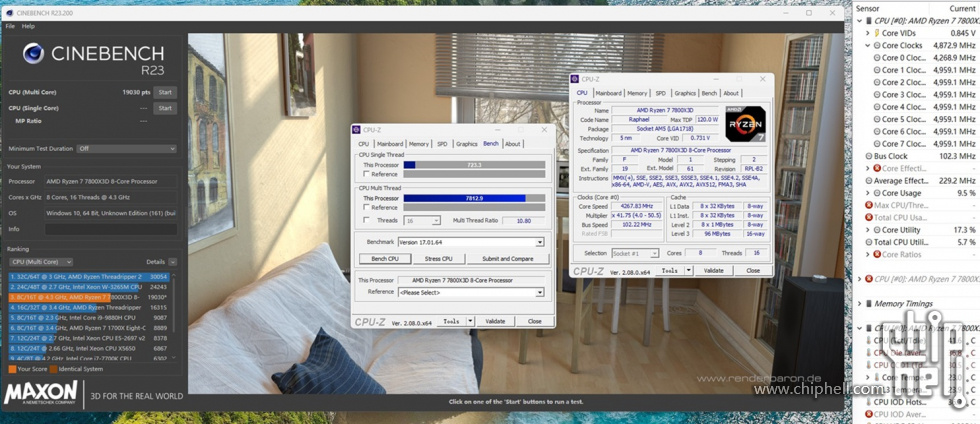Click red X icon on Max CPU/Thread row
The width and height of the screenshot is (980, 424).
(x=869, y=205)
